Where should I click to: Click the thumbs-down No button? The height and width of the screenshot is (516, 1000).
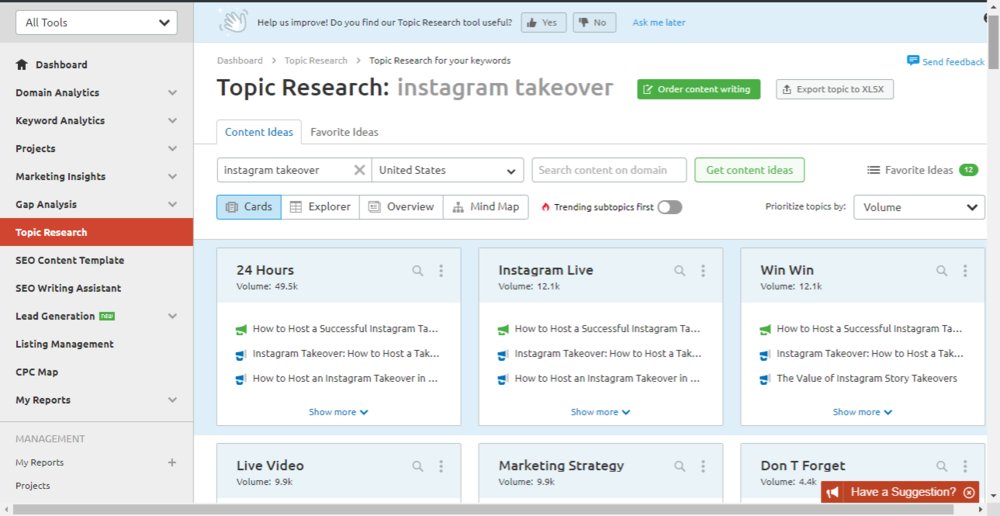coord(594,22)
